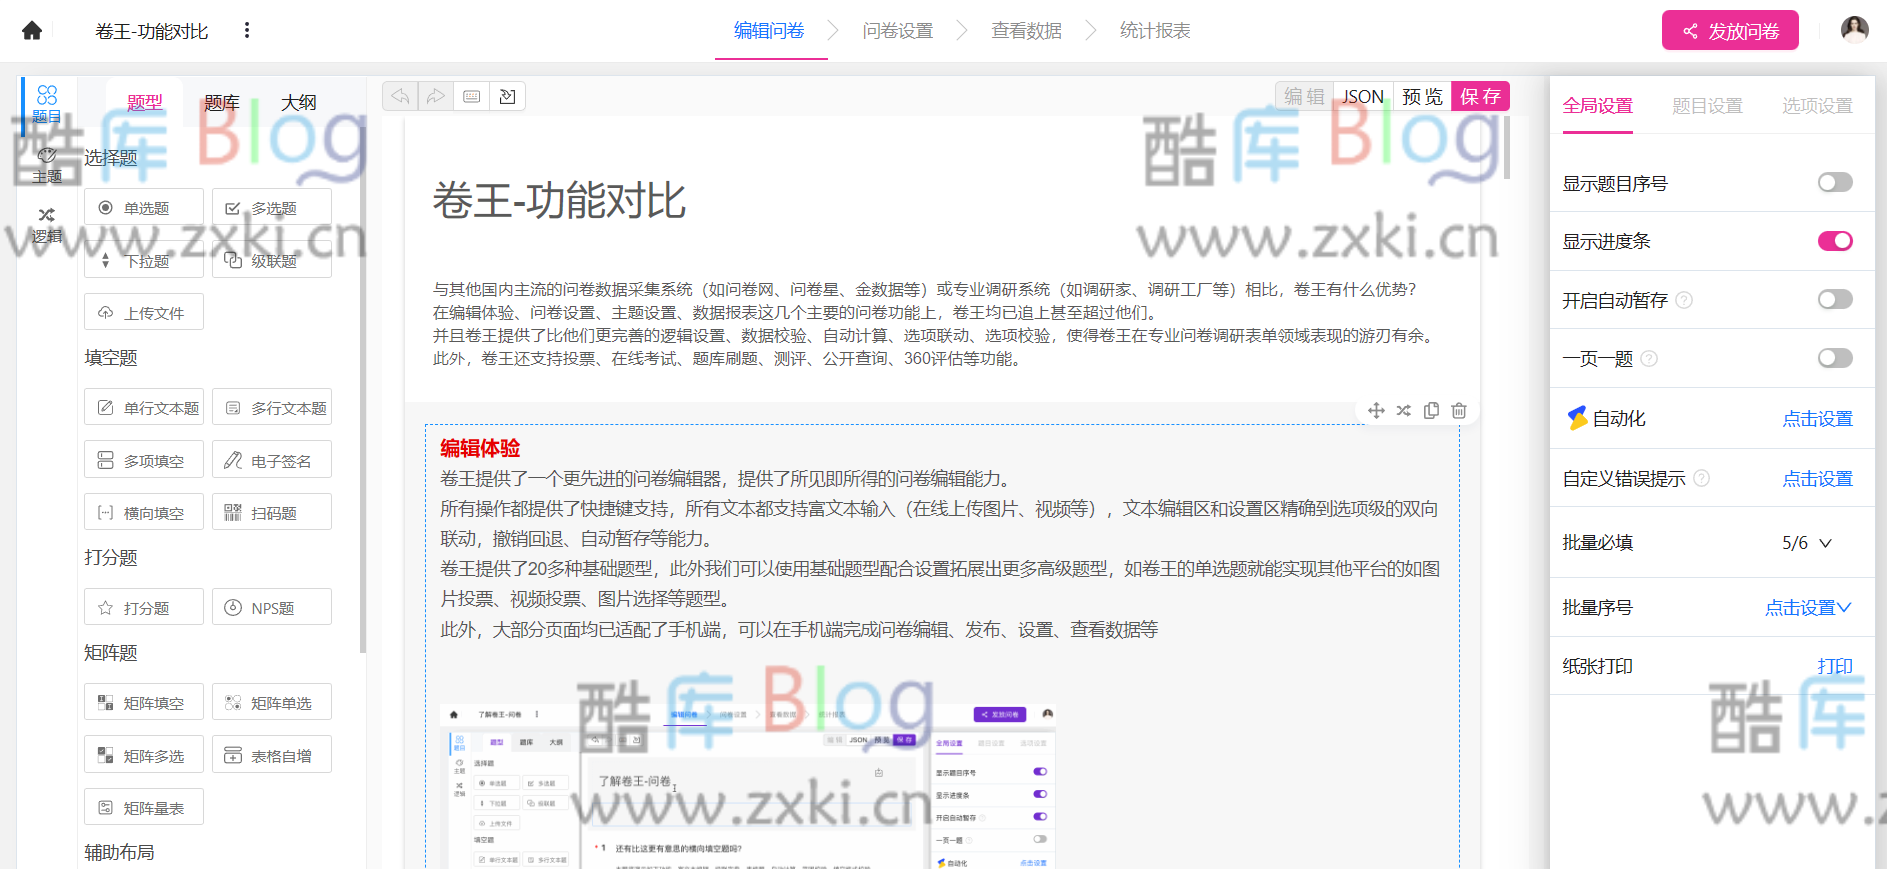The height and width of the screenshot is (869, 1887).
Task: Copy the question block with the duplicate icon
Action: [1431, 411]
